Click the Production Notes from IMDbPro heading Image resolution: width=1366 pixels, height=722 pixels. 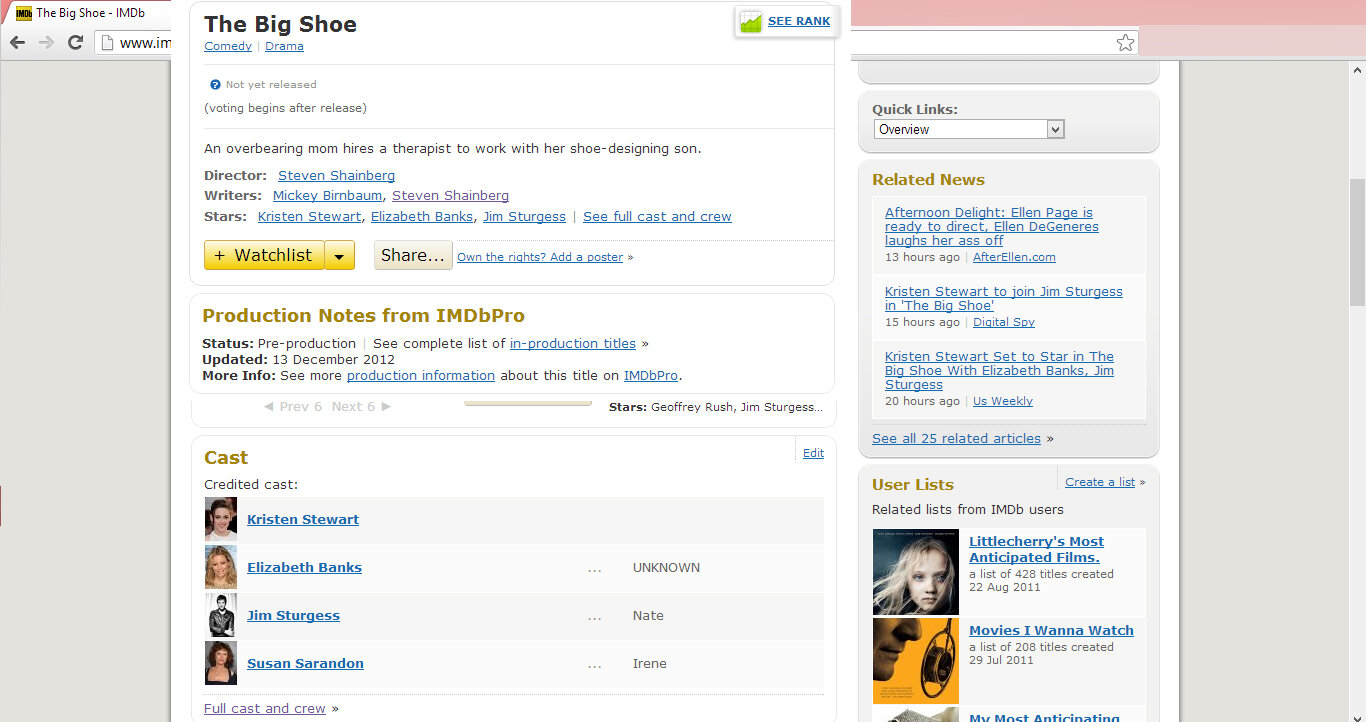click(363, 316)
